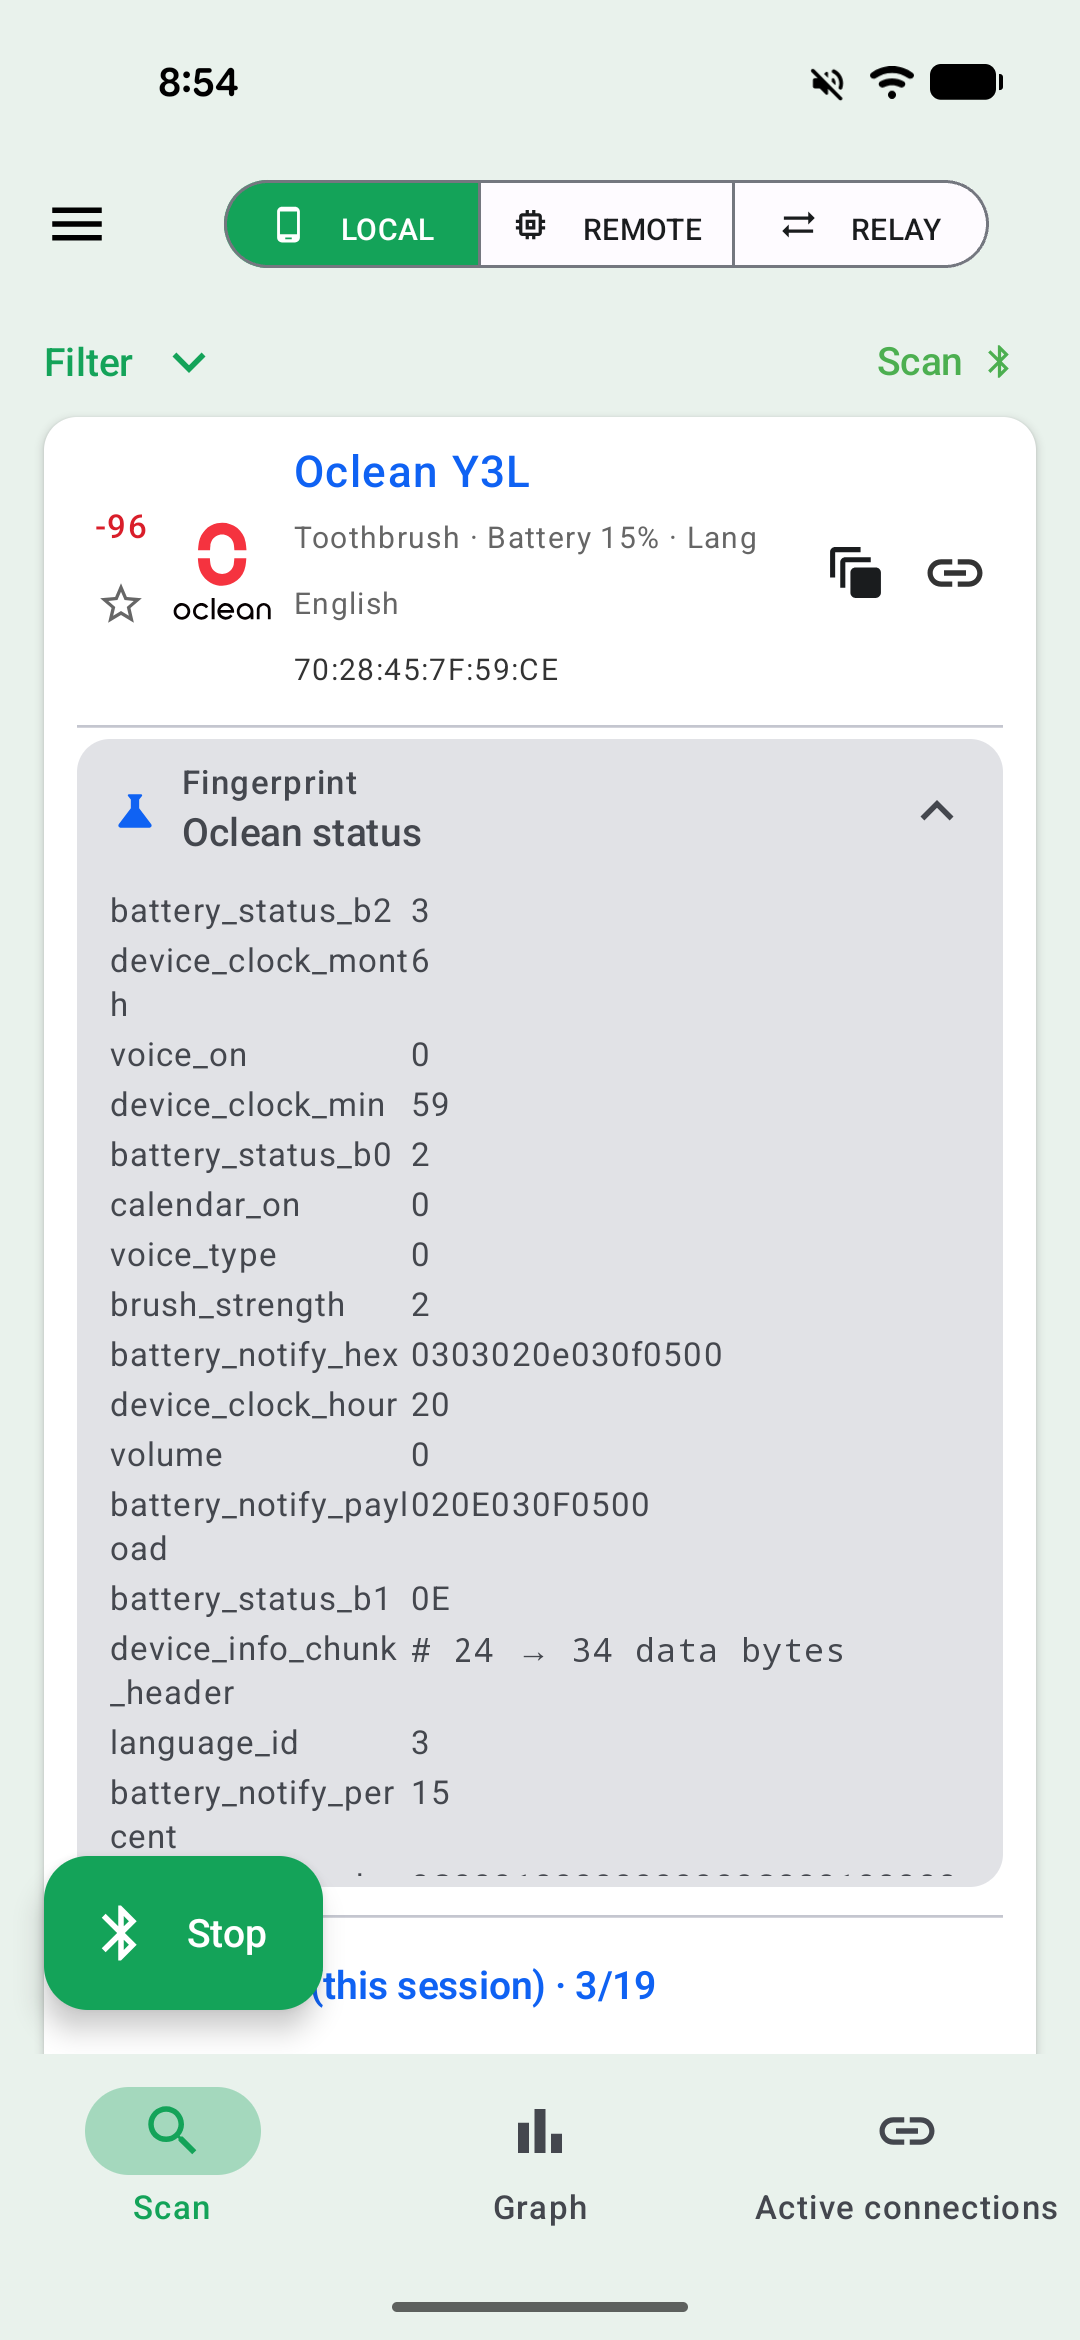Open the Oclean Y3L device title
This screenshot has width=1080, height=2340.
pyautogui.click(x=412, y=472)
